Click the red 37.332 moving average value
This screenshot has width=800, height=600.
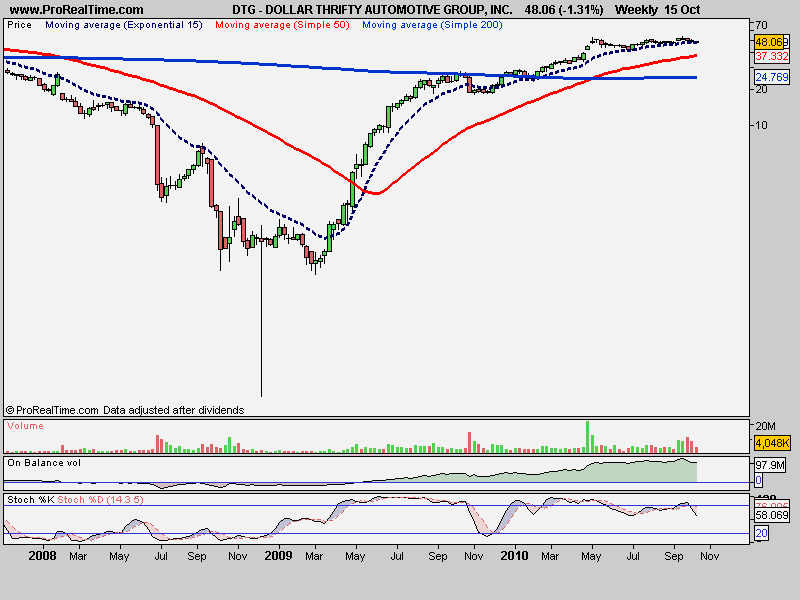pos(771,56)
